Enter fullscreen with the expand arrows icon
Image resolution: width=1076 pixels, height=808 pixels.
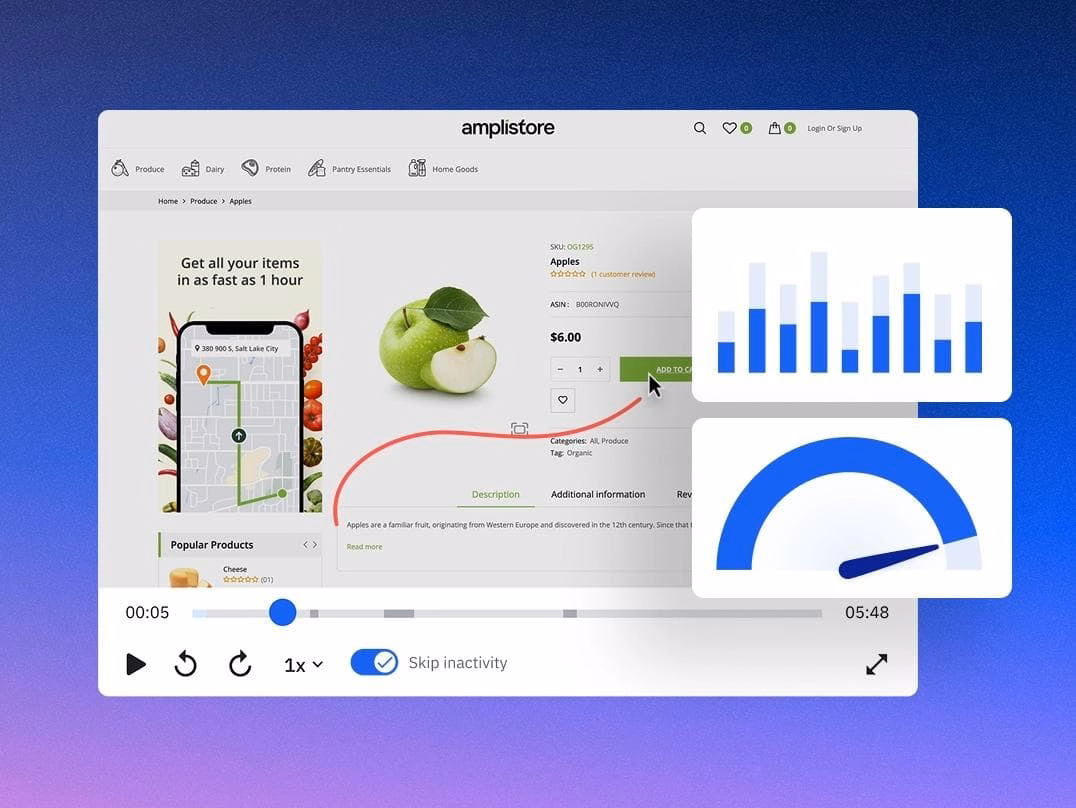click(x=876, y=664)
